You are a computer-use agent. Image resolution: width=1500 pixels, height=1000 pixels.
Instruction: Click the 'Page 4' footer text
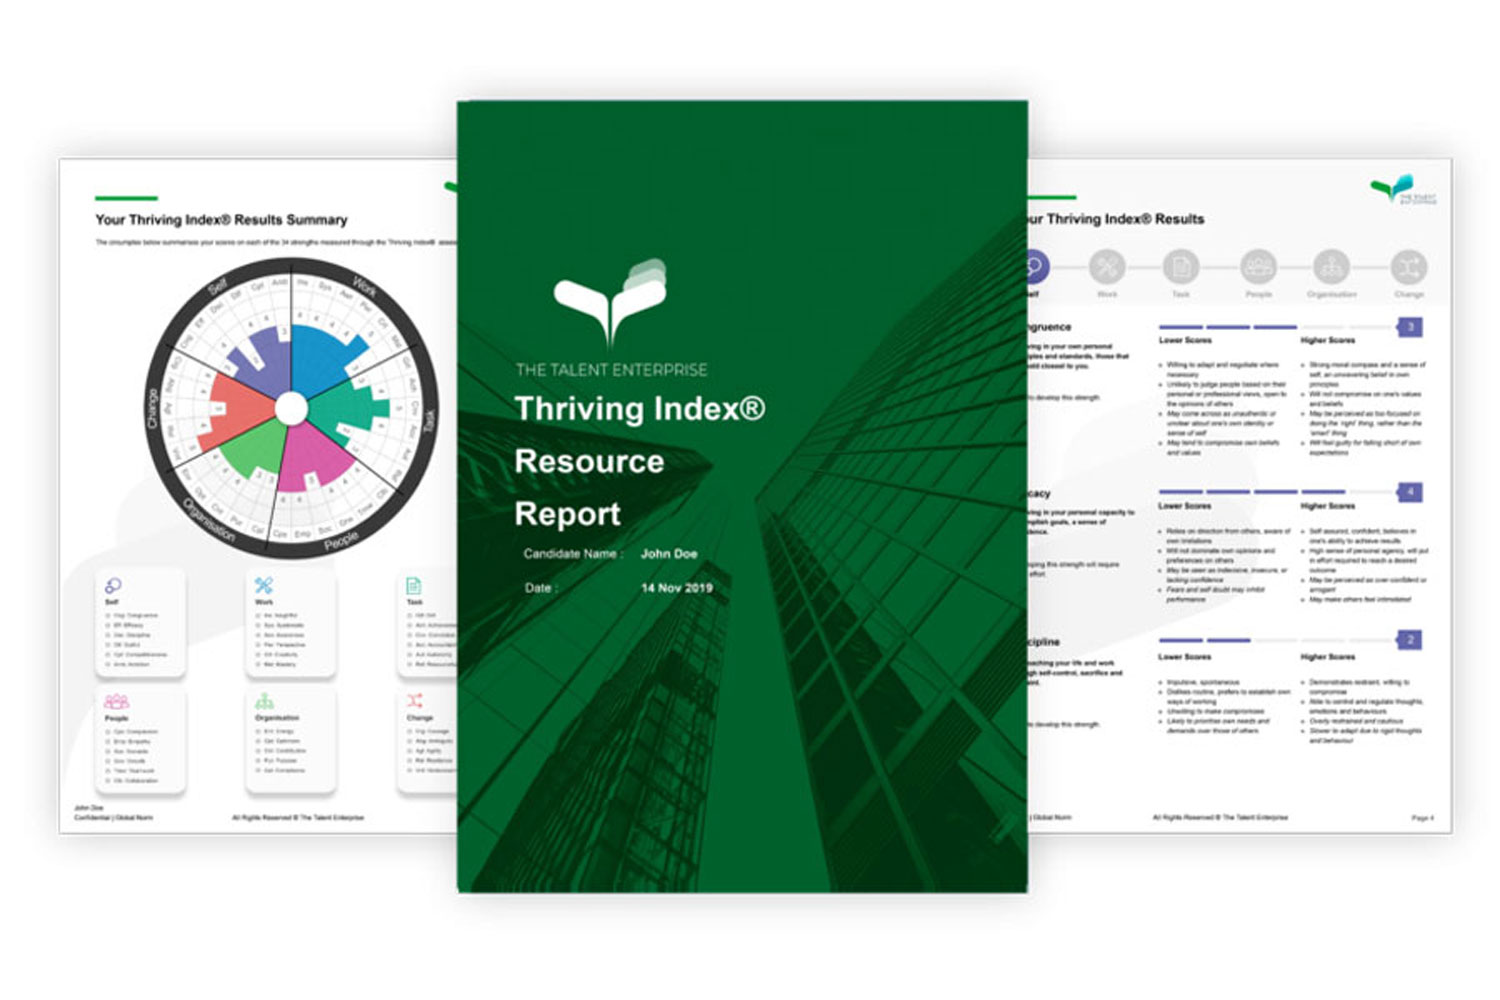point(1422,818)
